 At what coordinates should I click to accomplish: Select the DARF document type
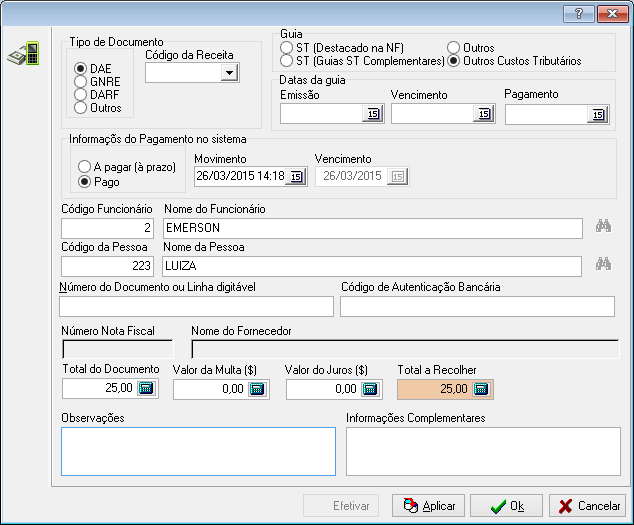(81, 94)
